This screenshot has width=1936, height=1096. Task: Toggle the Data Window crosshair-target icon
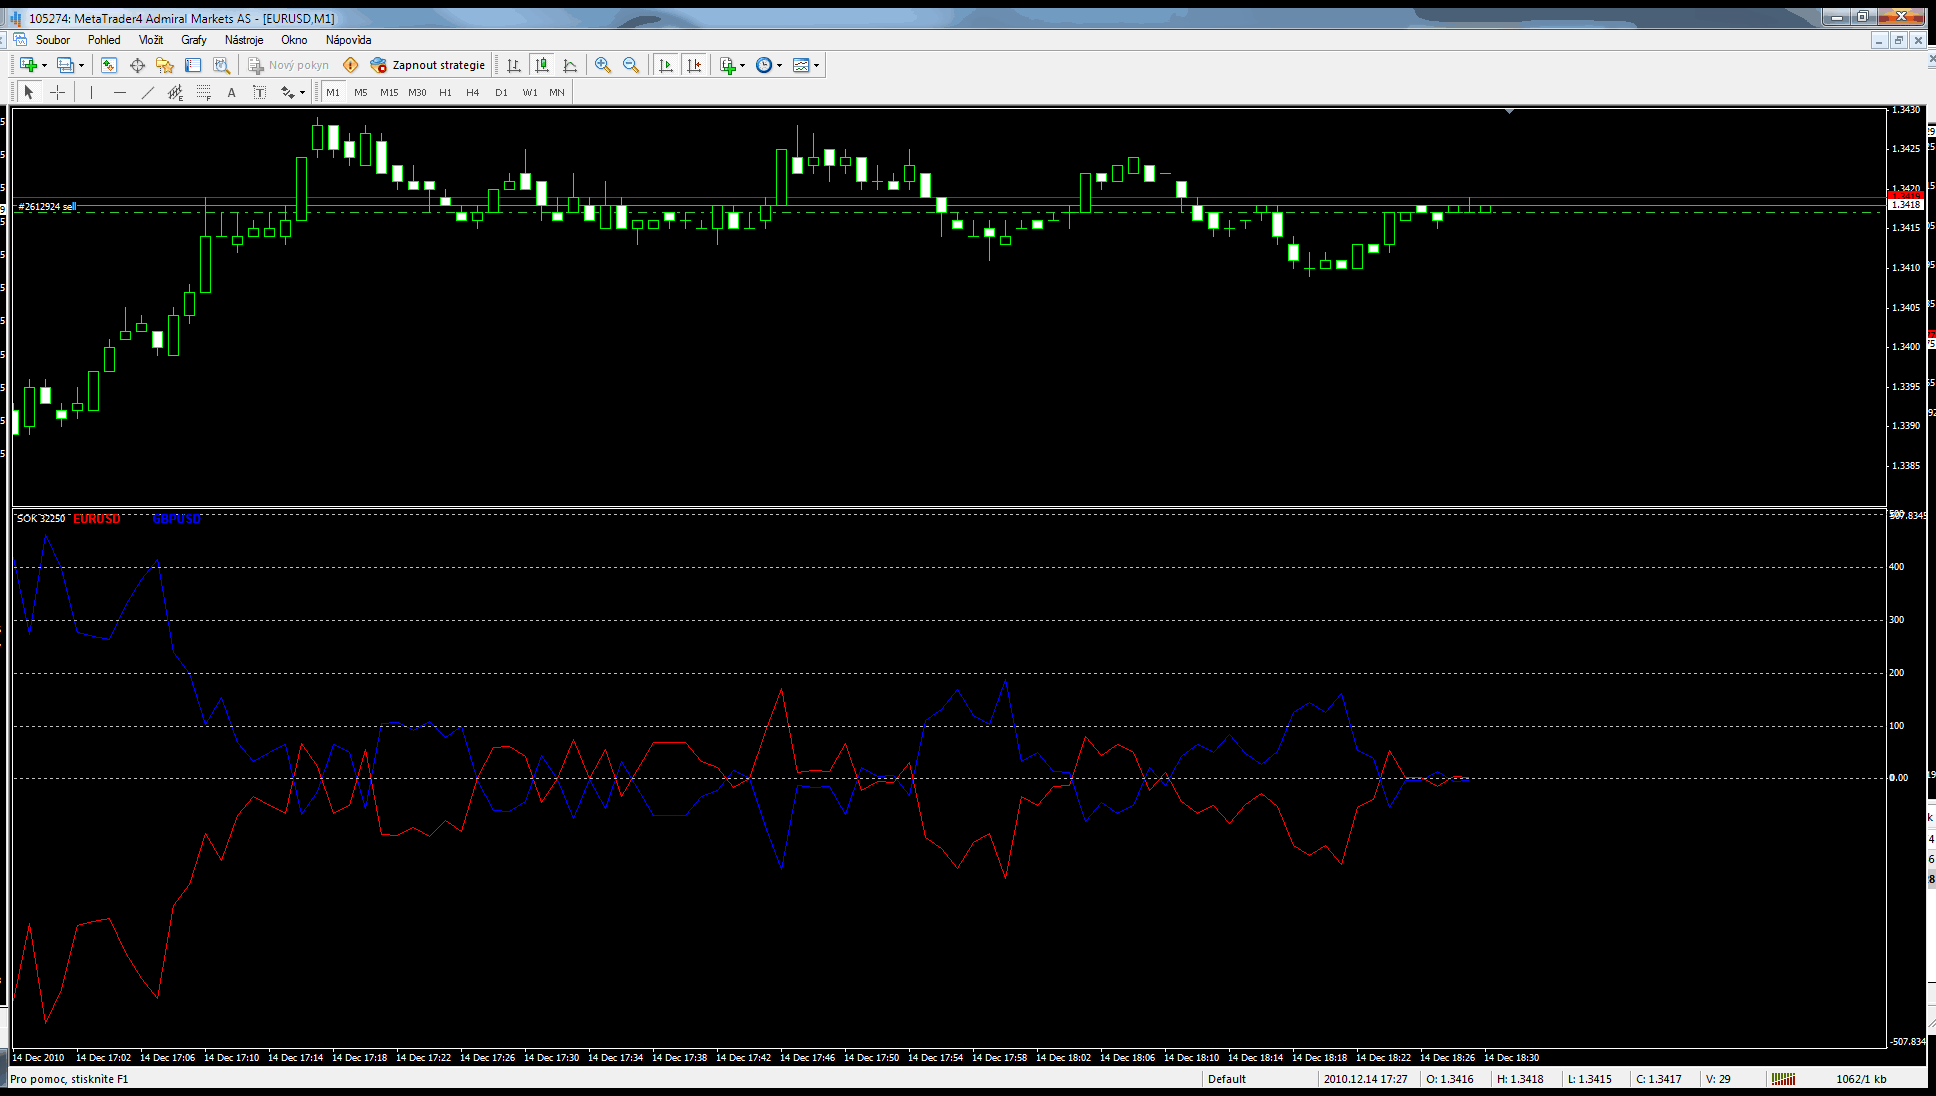pos(137,65)
